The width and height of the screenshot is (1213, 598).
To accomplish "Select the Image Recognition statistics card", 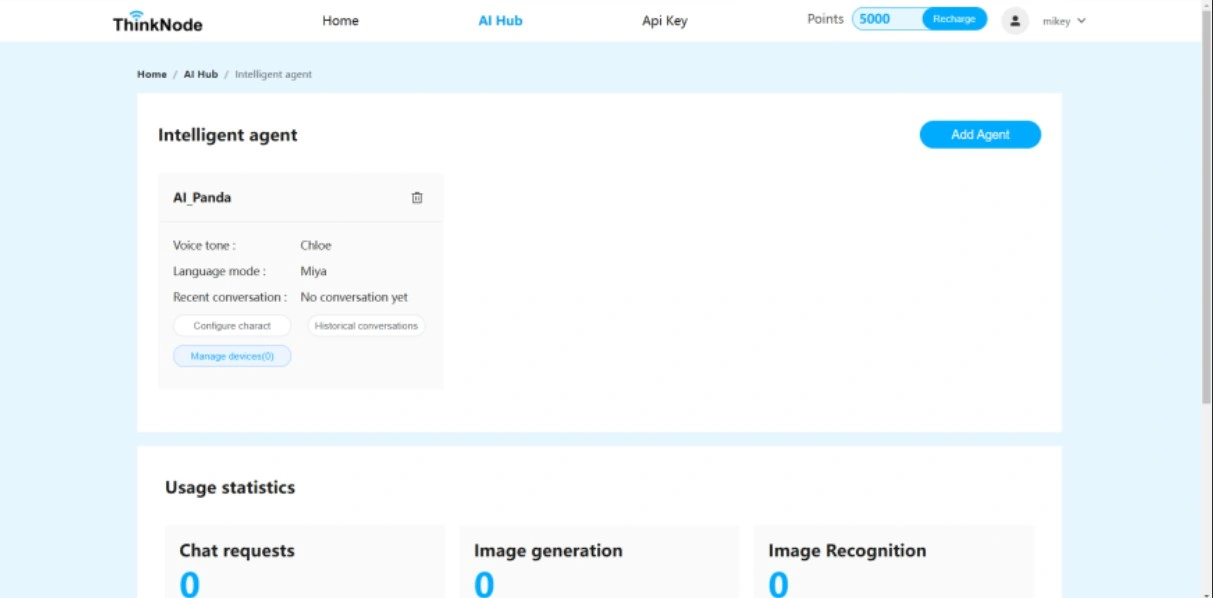I will [893, 562].
